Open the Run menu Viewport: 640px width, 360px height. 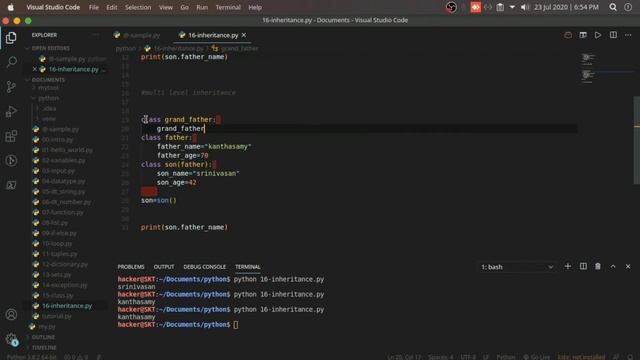(202, 7)
